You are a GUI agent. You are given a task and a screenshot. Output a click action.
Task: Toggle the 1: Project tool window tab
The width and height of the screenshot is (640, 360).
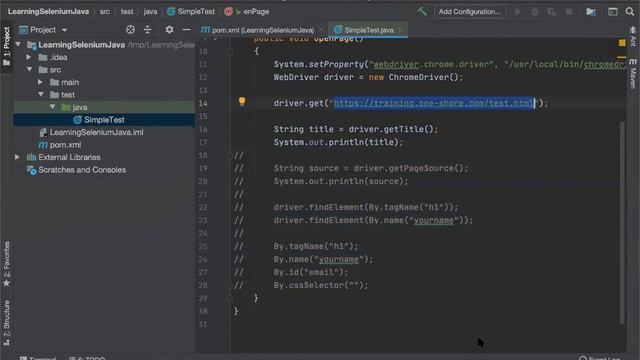[6, 46]
